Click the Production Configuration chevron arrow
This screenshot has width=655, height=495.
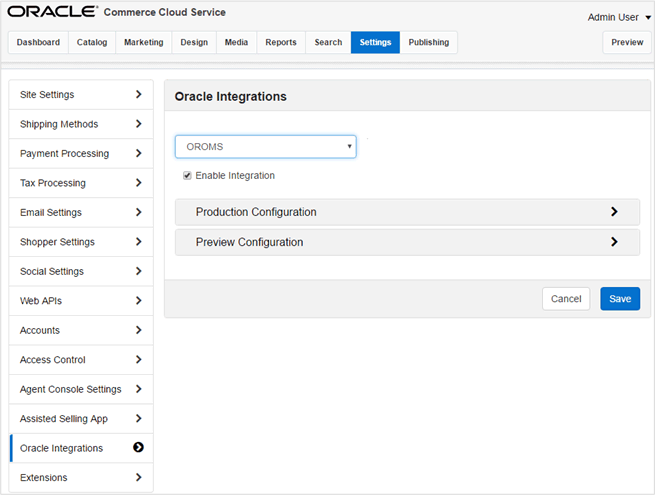(x=614, y=212)
